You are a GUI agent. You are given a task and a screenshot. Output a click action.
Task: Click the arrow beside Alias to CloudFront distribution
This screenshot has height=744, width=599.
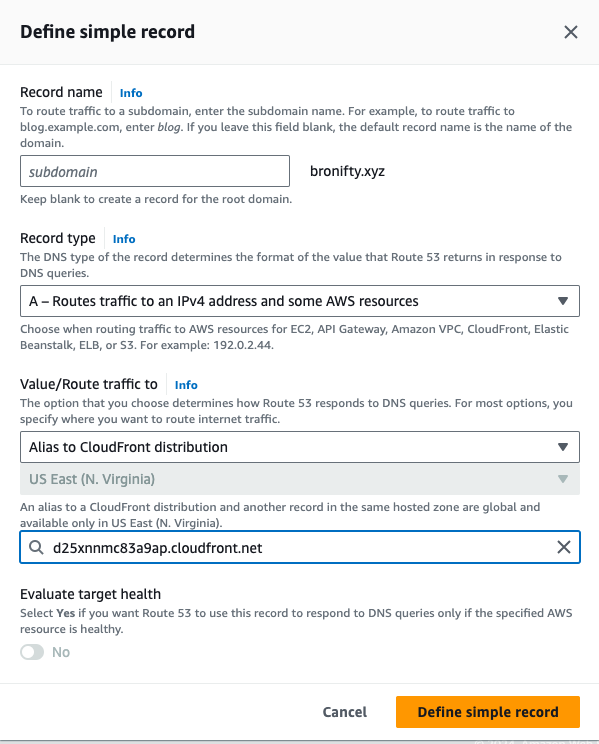click(x=563, y=447)
